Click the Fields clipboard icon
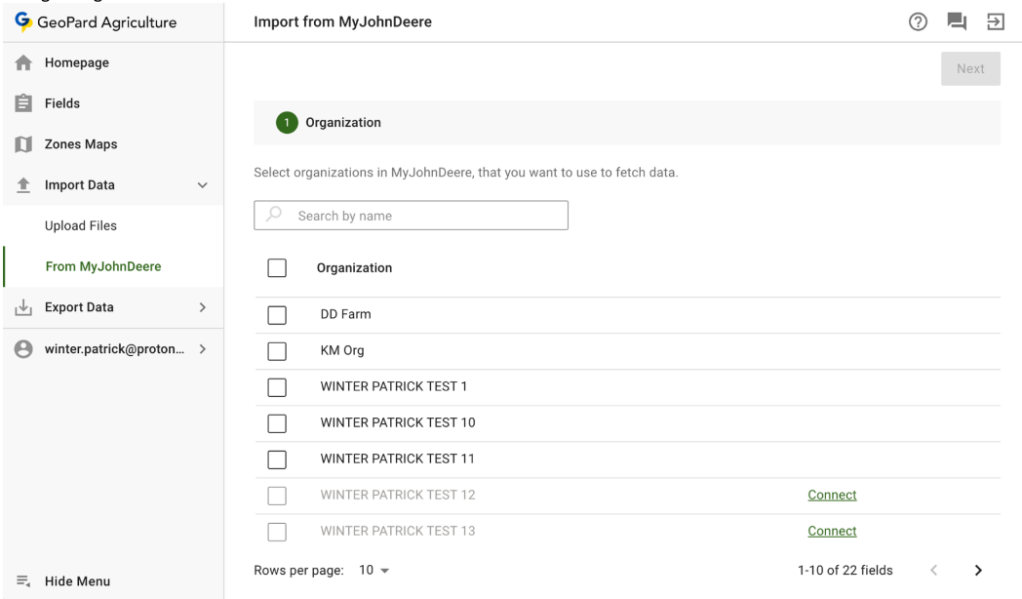The image size is (1022, 599). tap(23, 104)
